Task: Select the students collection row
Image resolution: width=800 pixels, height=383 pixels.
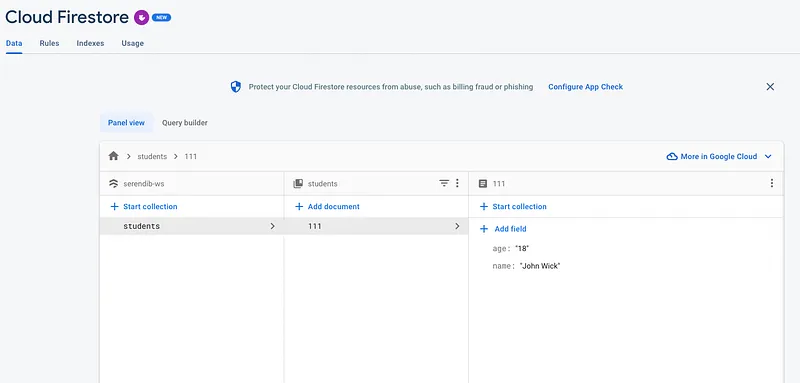Action: (x=191, y=226)
